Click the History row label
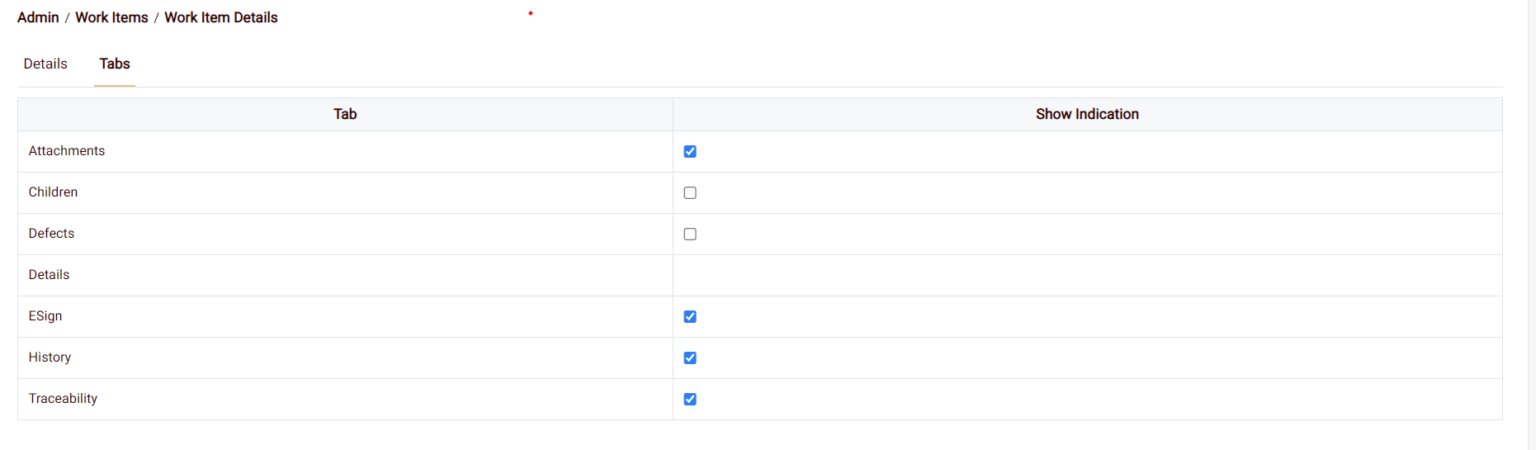The width and height of the screenshot is (1536, 450). point(50,357)
